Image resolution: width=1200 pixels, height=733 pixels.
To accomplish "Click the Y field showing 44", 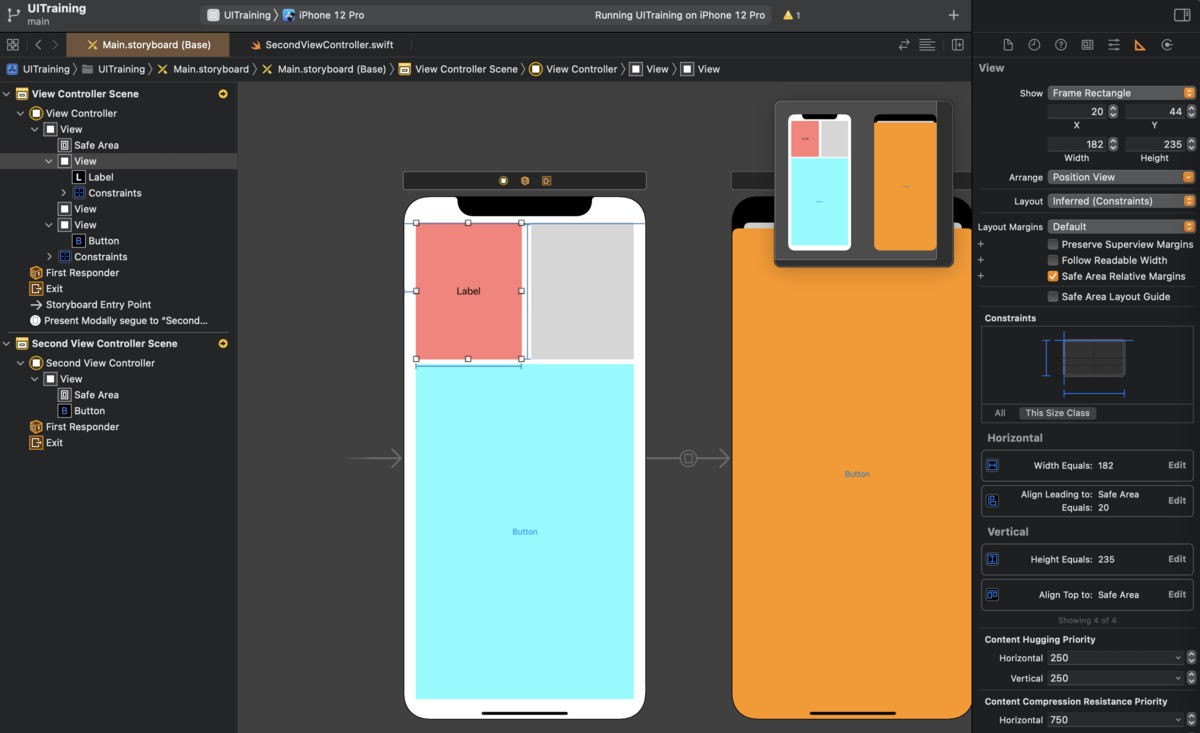I will (1154, 112).
